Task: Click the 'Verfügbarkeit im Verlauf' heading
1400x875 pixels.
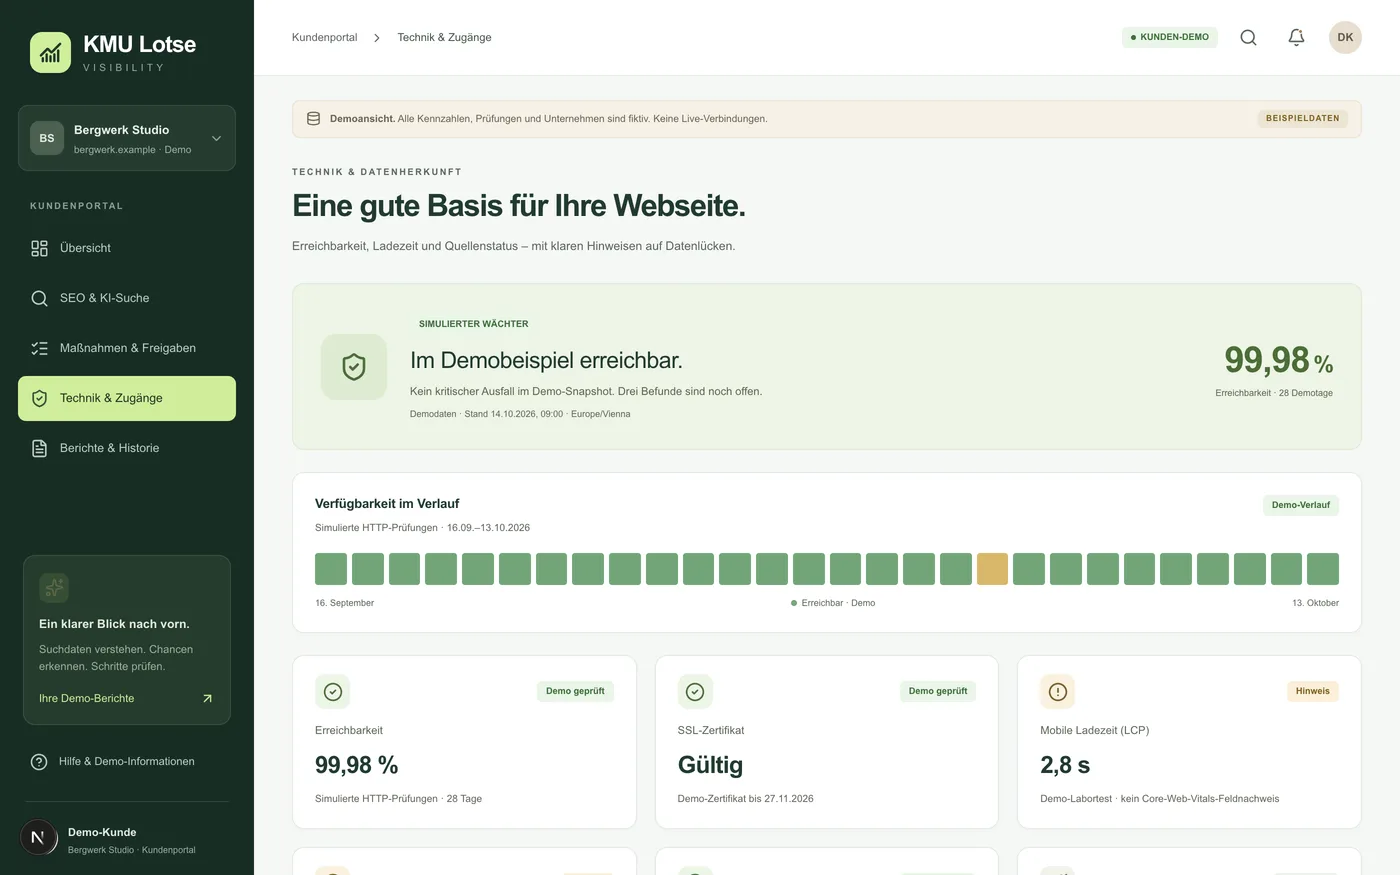Action: point(387,504)
